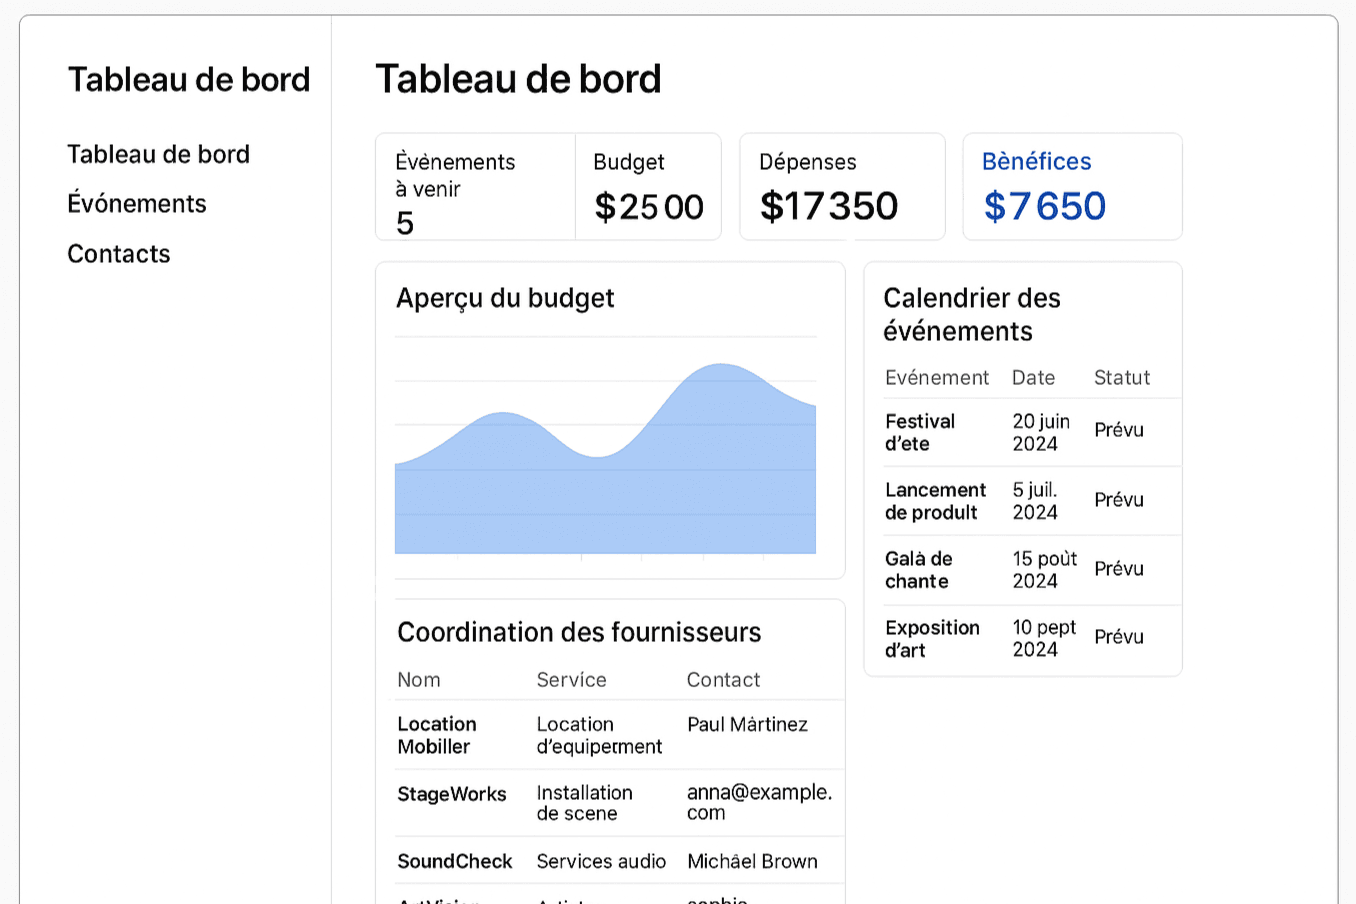Click the Date column header
1356x904 pixels.
point(1033,377)
